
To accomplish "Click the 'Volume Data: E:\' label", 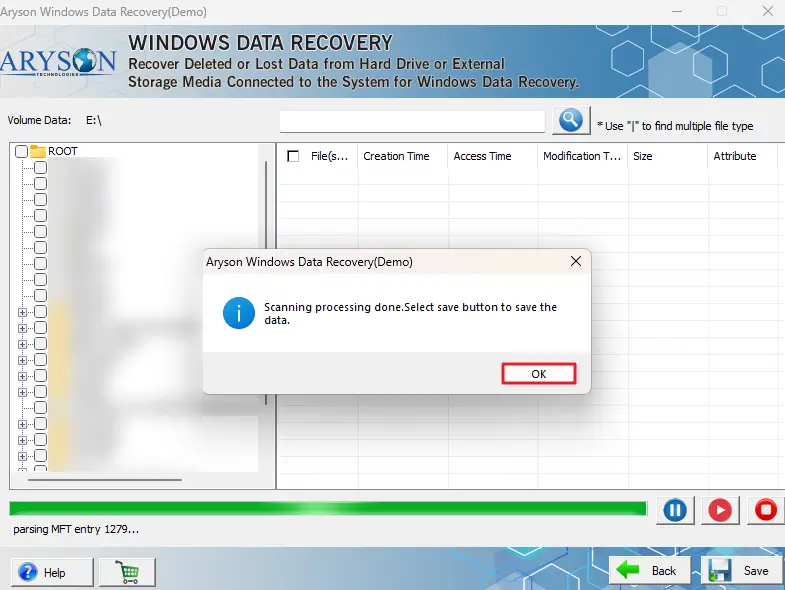I will (x=55, y=120).
